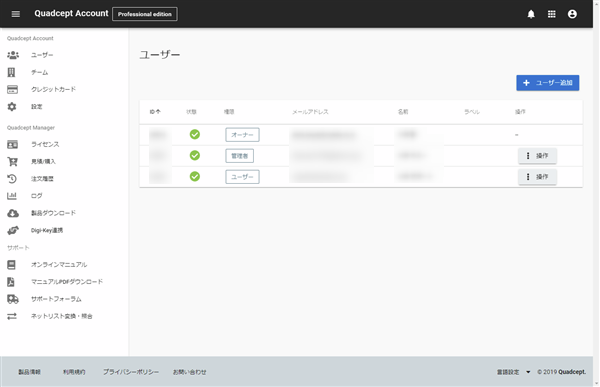The height and width of the screenshot is (387, 600).
Task: Click the ユーザー people icon in sidebar
Action: (13, 55)
